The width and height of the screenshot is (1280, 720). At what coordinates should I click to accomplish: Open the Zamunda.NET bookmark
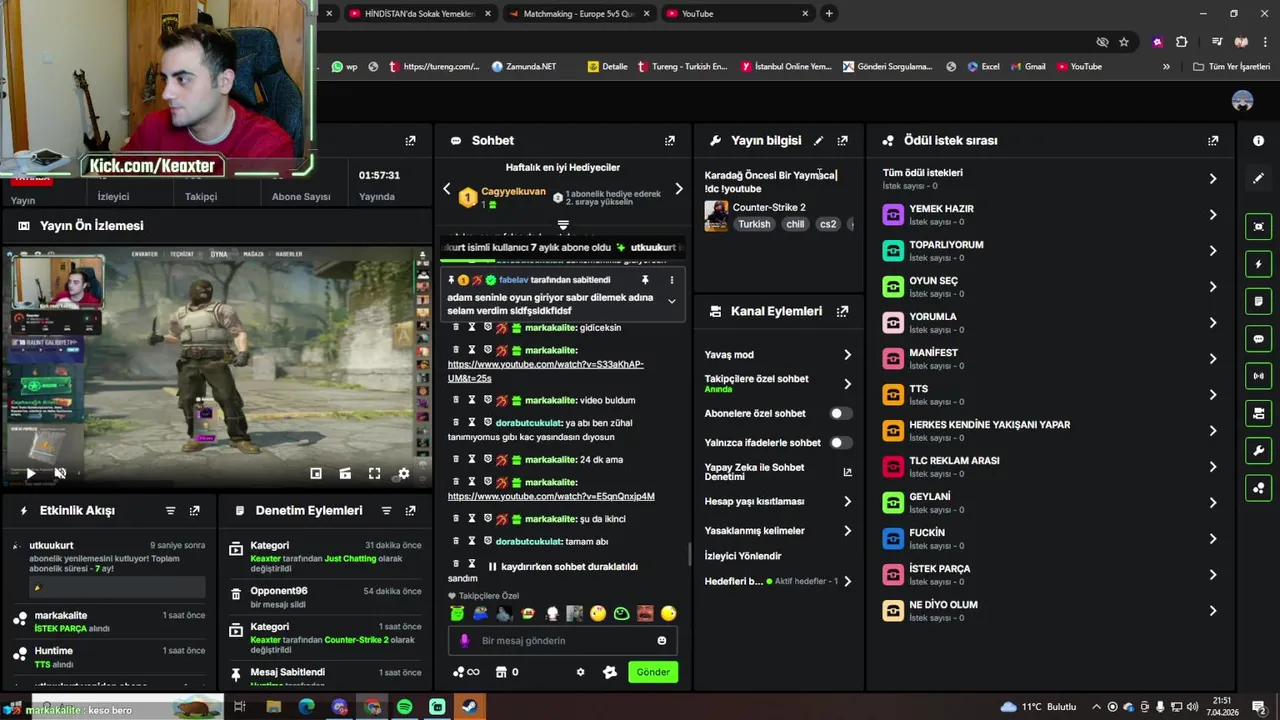click(x=524, y=67)
